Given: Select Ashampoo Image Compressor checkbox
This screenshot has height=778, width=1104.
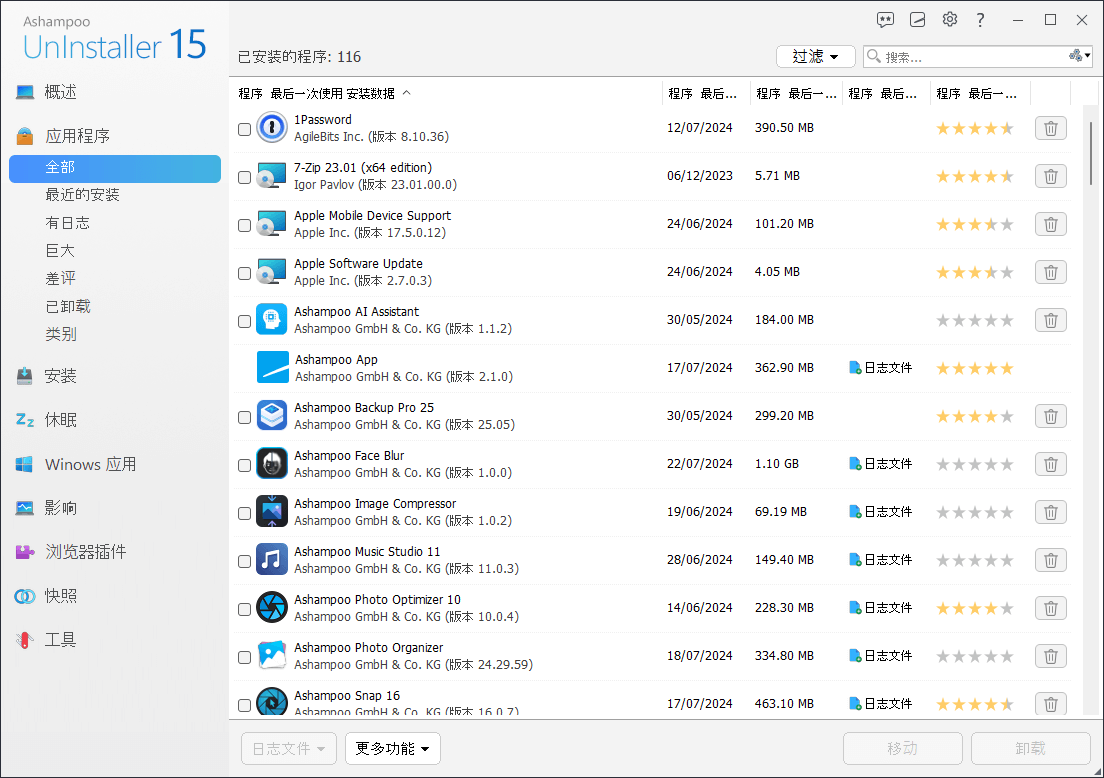Looking at the screenshot, I should [244, 513].
